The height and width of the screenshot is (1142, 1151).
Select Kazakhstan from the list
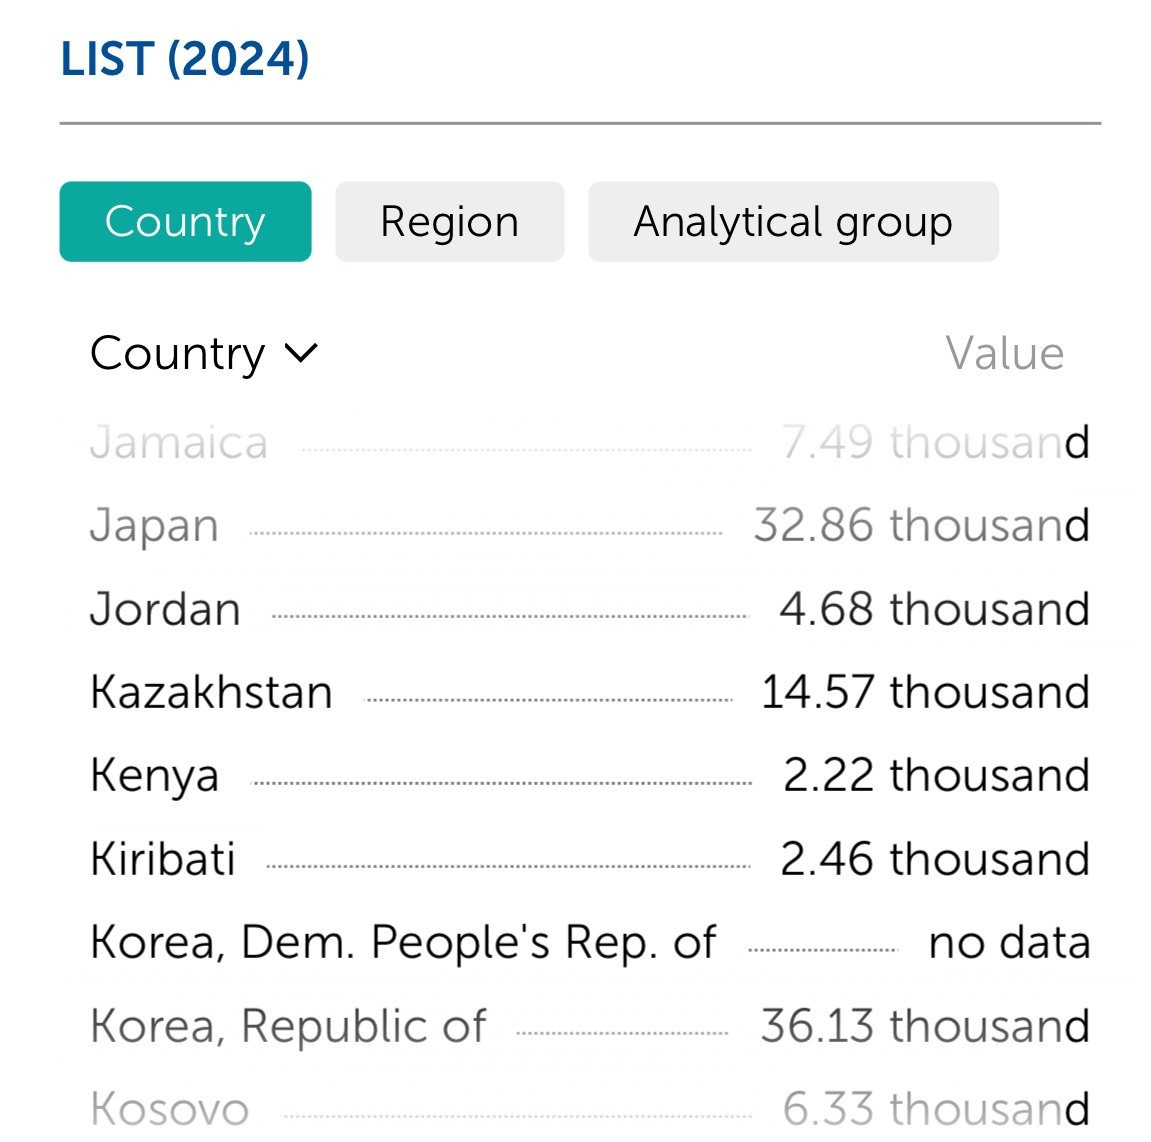point(211,691)
